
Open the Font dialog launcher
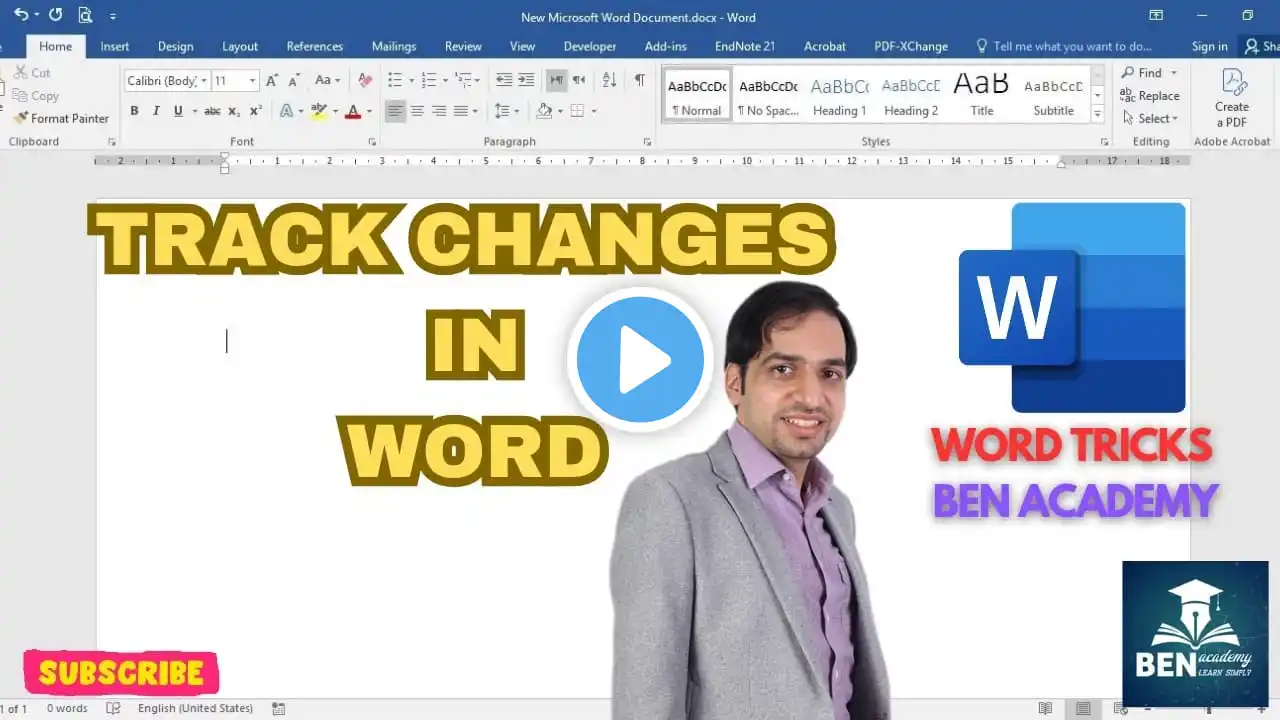click(373, 142)
